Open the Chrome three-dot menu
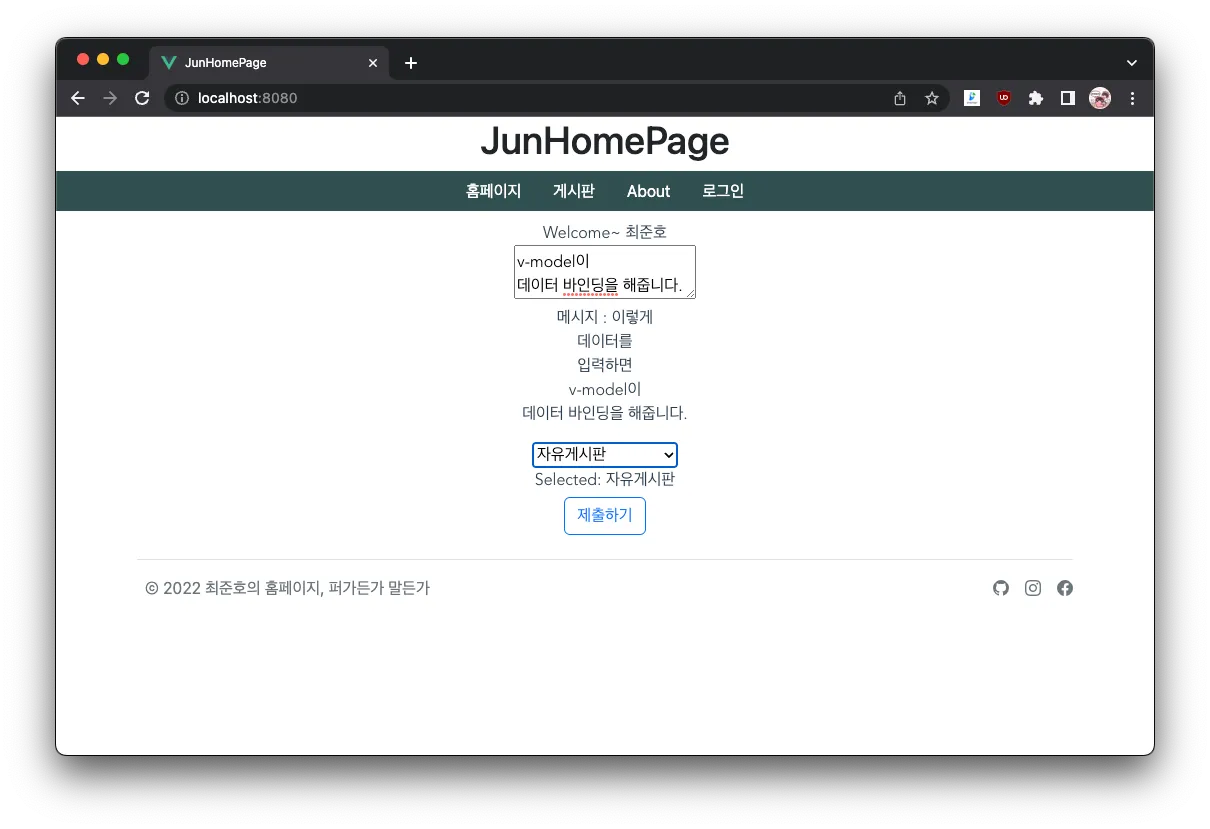The height and width of the screenshot is (829, 1210). click(x=1132, y=98)
